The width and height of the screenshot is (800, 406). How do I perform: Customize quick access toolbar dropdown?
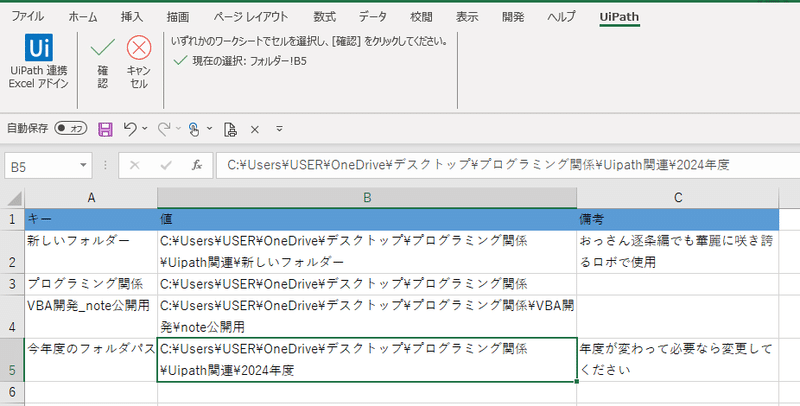tap(279, 129)
